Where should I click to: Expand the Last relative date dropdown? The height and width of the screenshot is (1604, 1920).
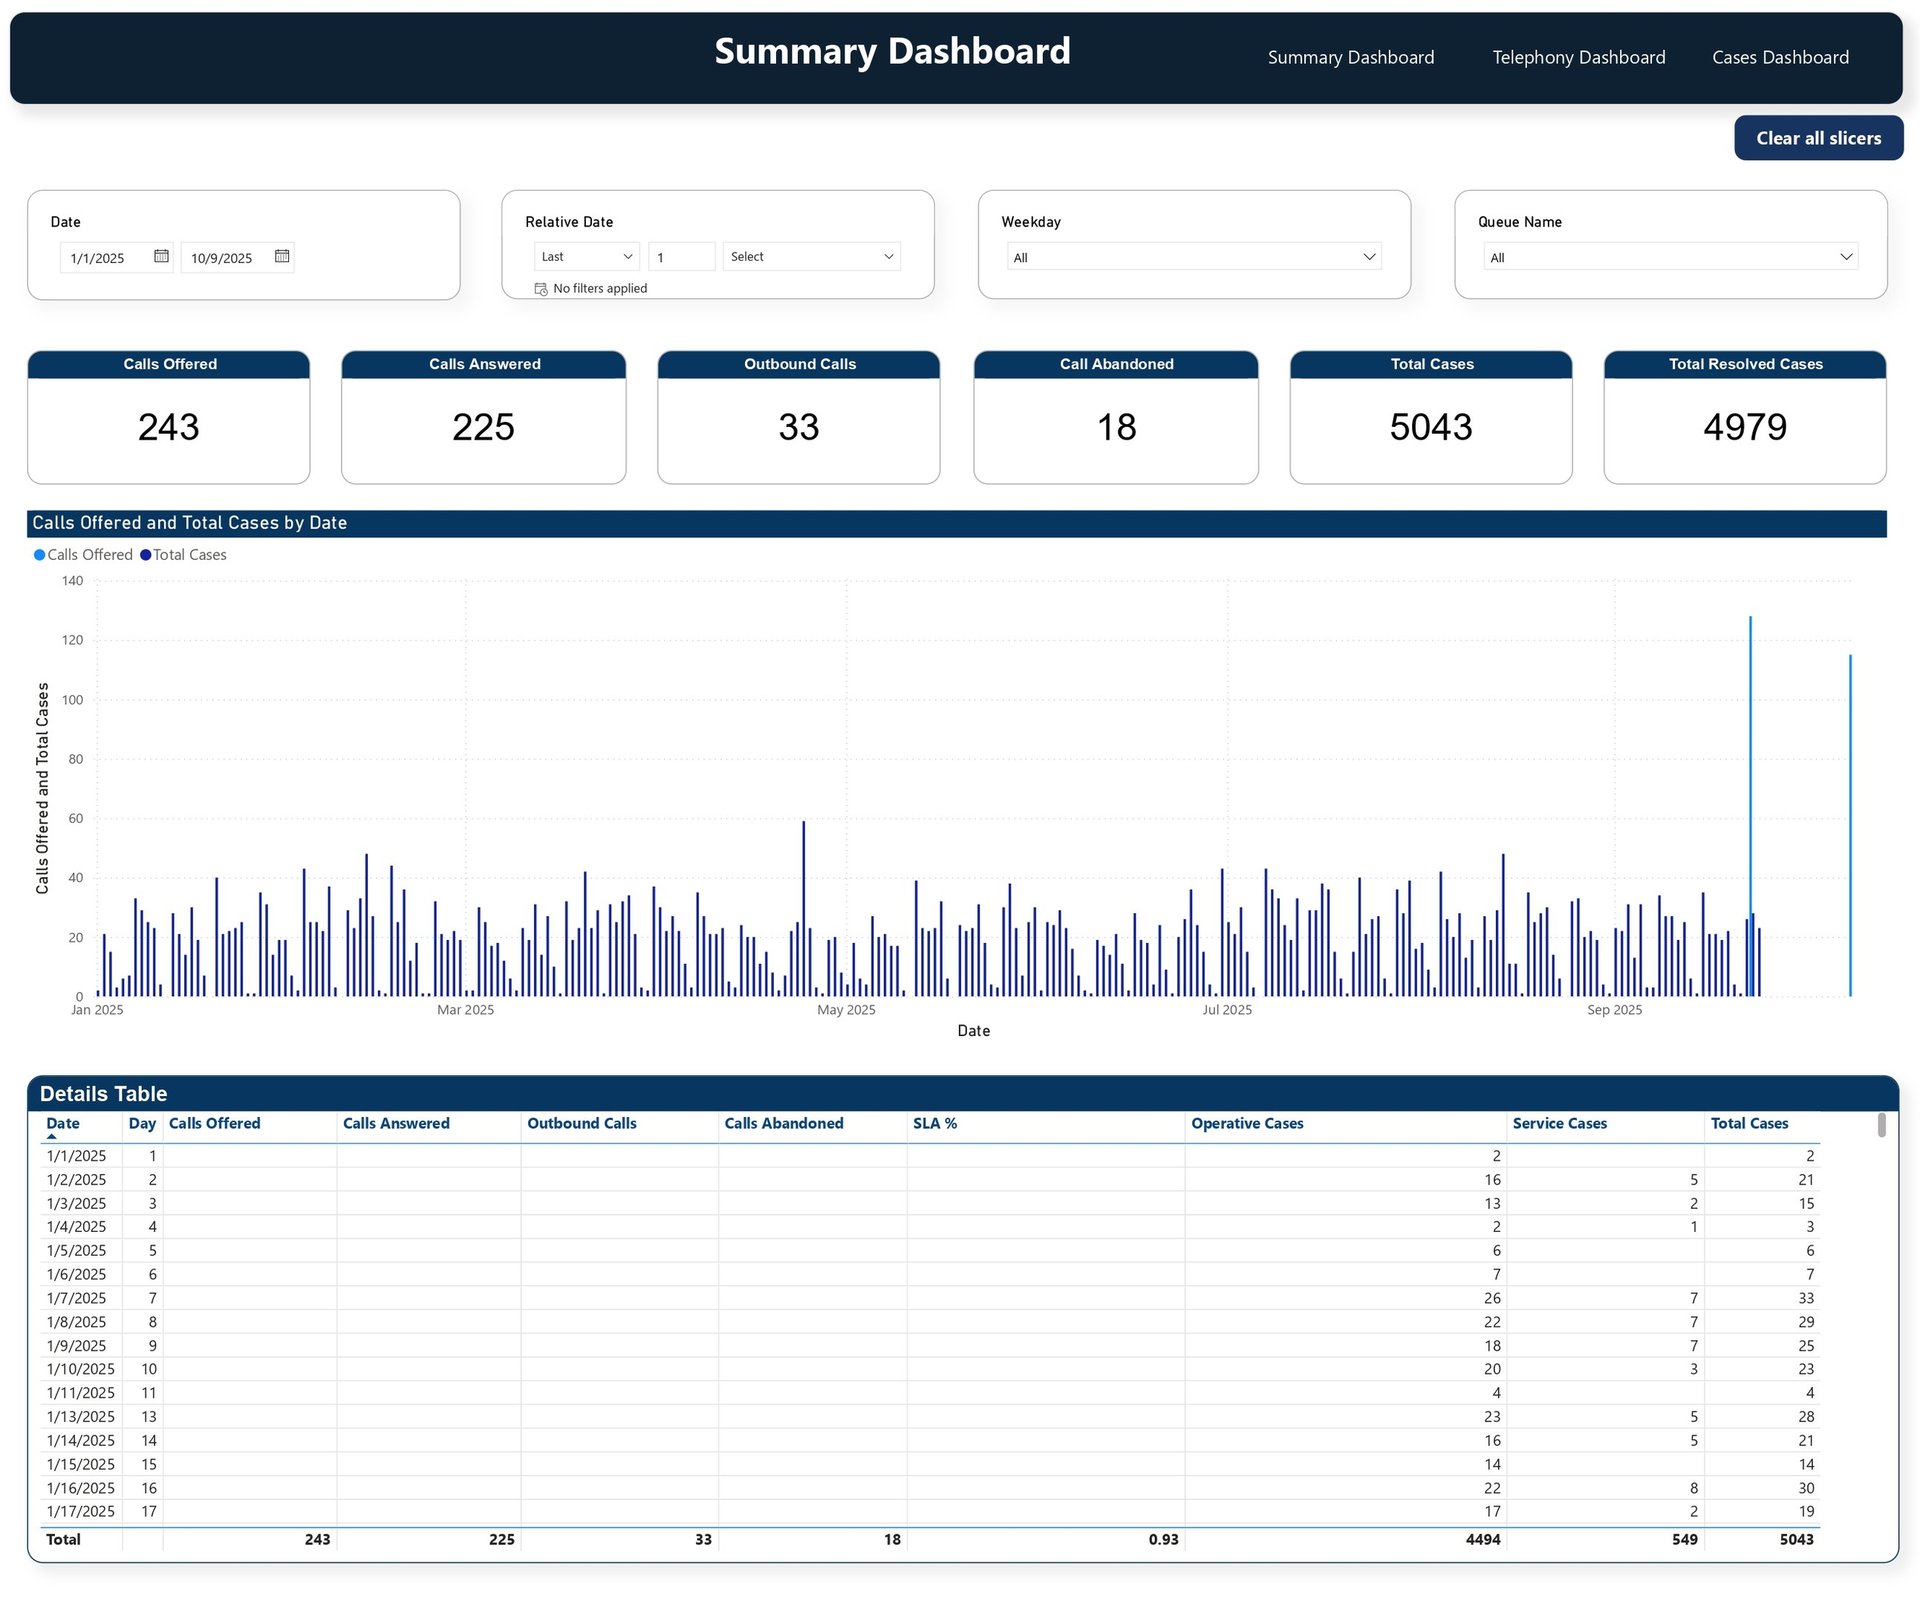point(587,257)
